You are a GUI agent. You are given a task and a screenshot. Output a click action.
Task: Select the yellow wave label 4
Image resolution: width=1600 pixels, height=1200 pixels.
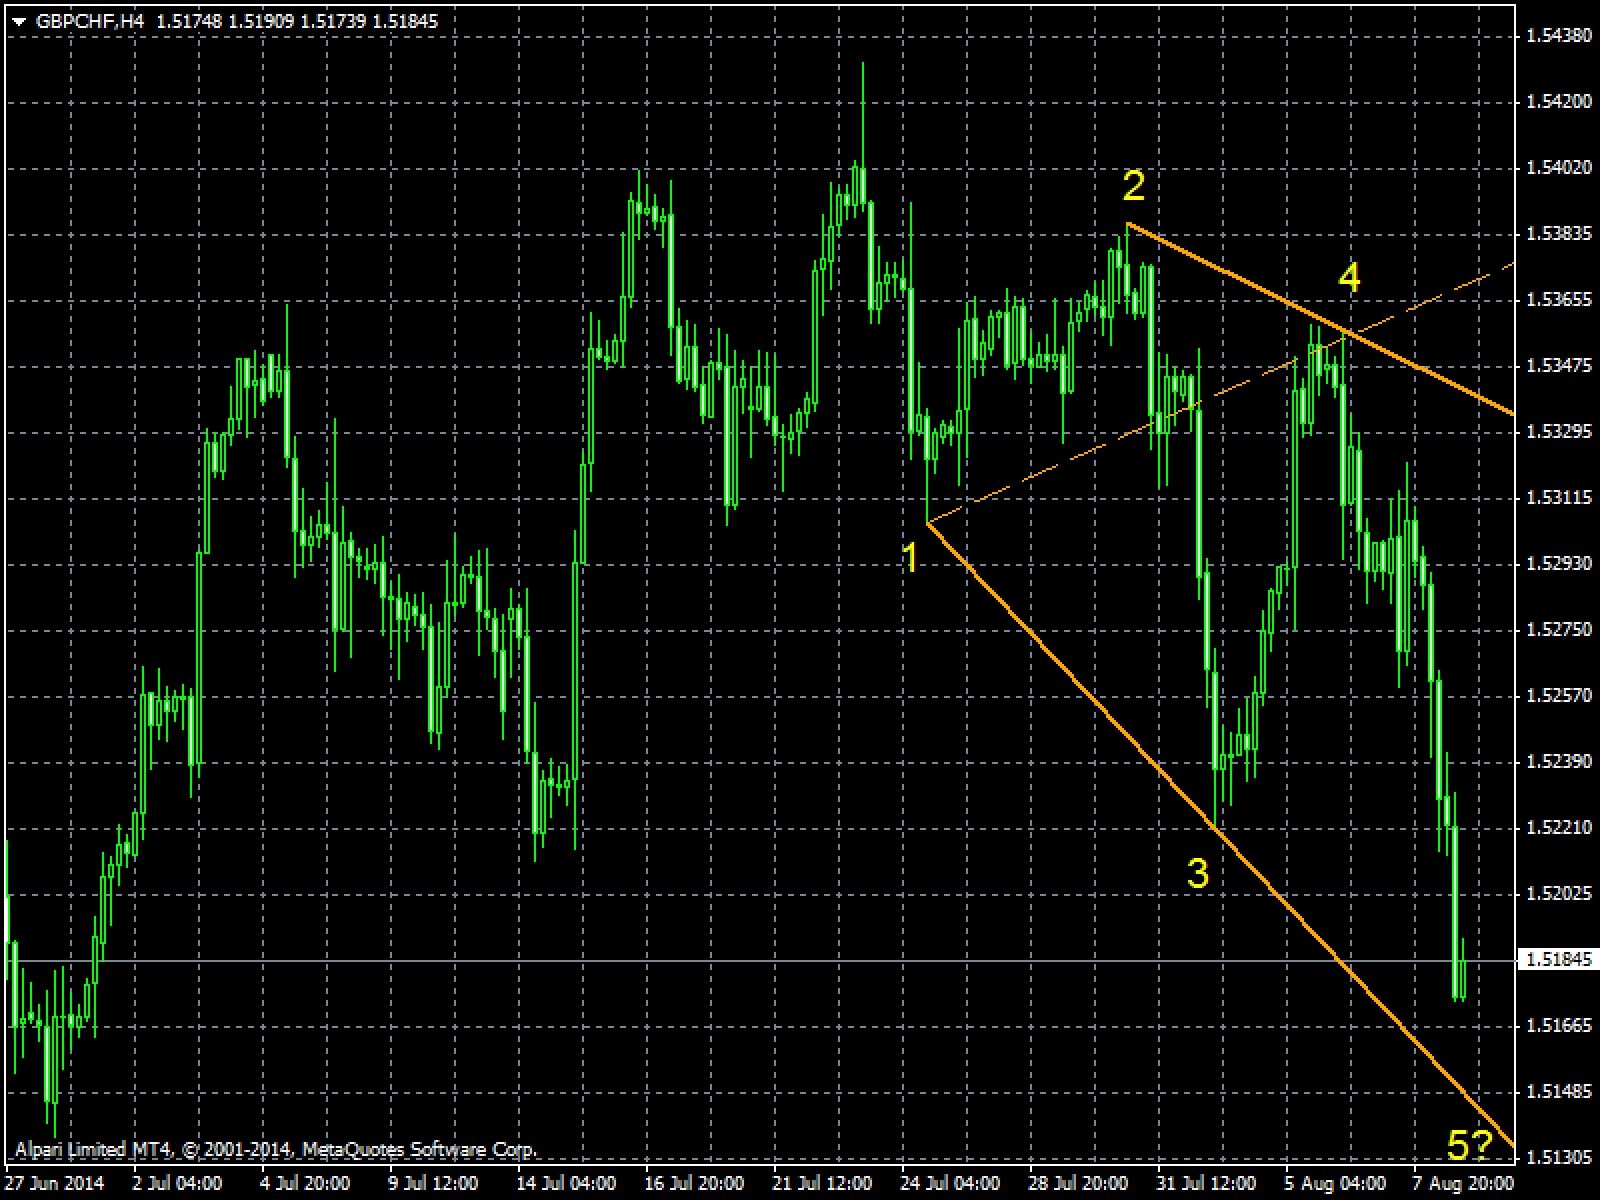[1349, 277]
